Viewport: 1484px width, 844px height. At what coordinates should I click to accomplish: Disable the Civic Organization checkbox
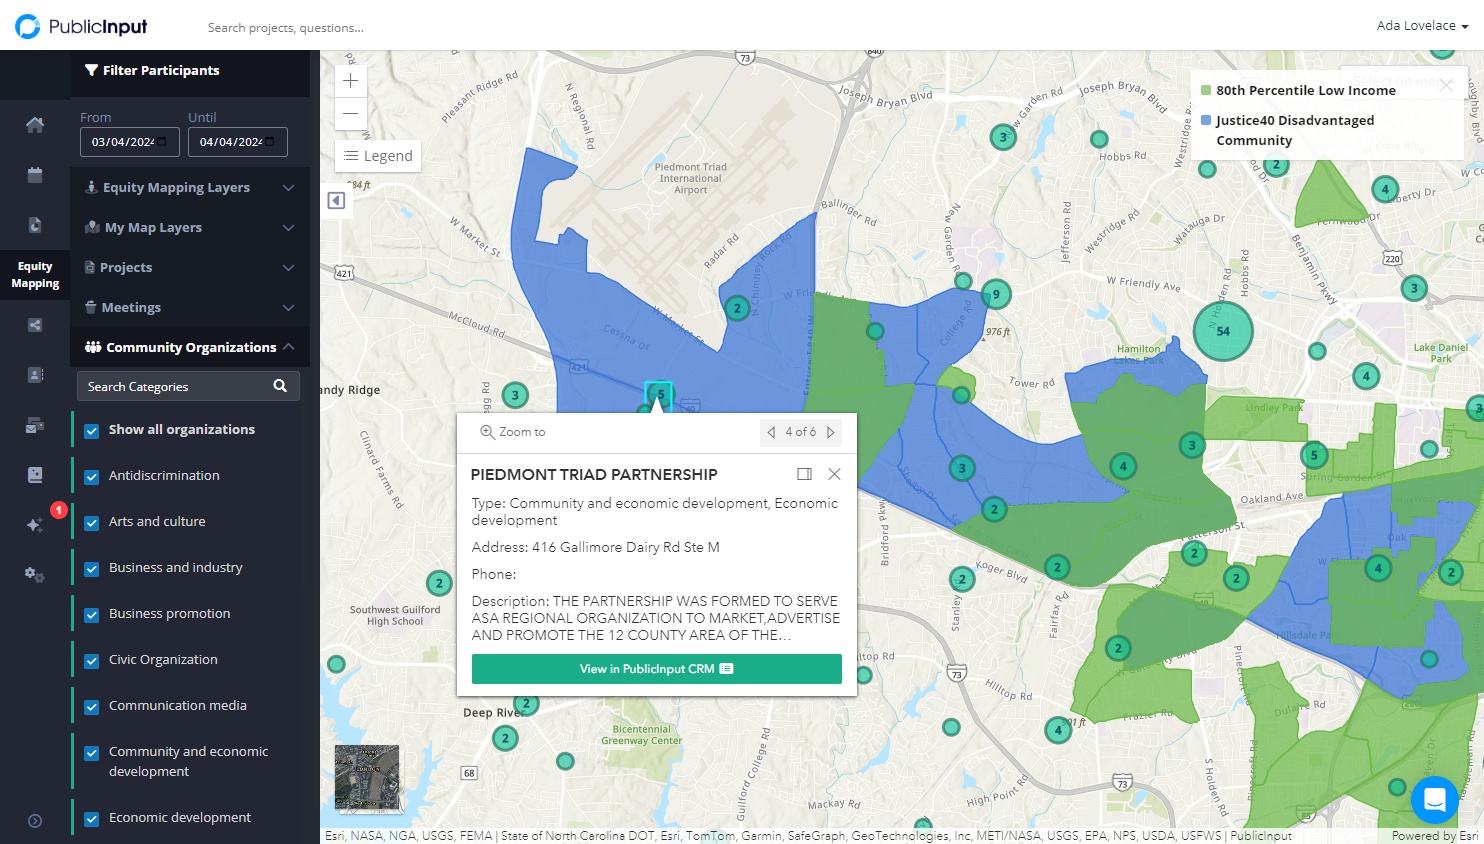tap(91, 661)
